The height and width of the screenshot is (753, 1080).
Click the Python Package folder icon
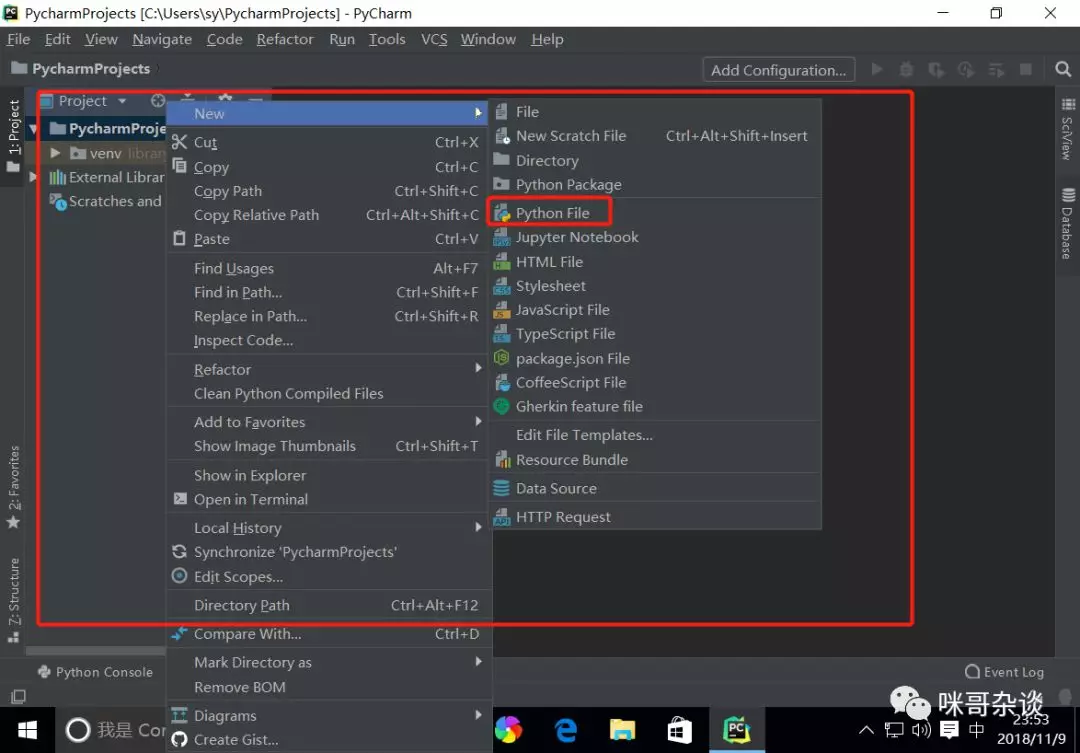click(x=502, y=184)
